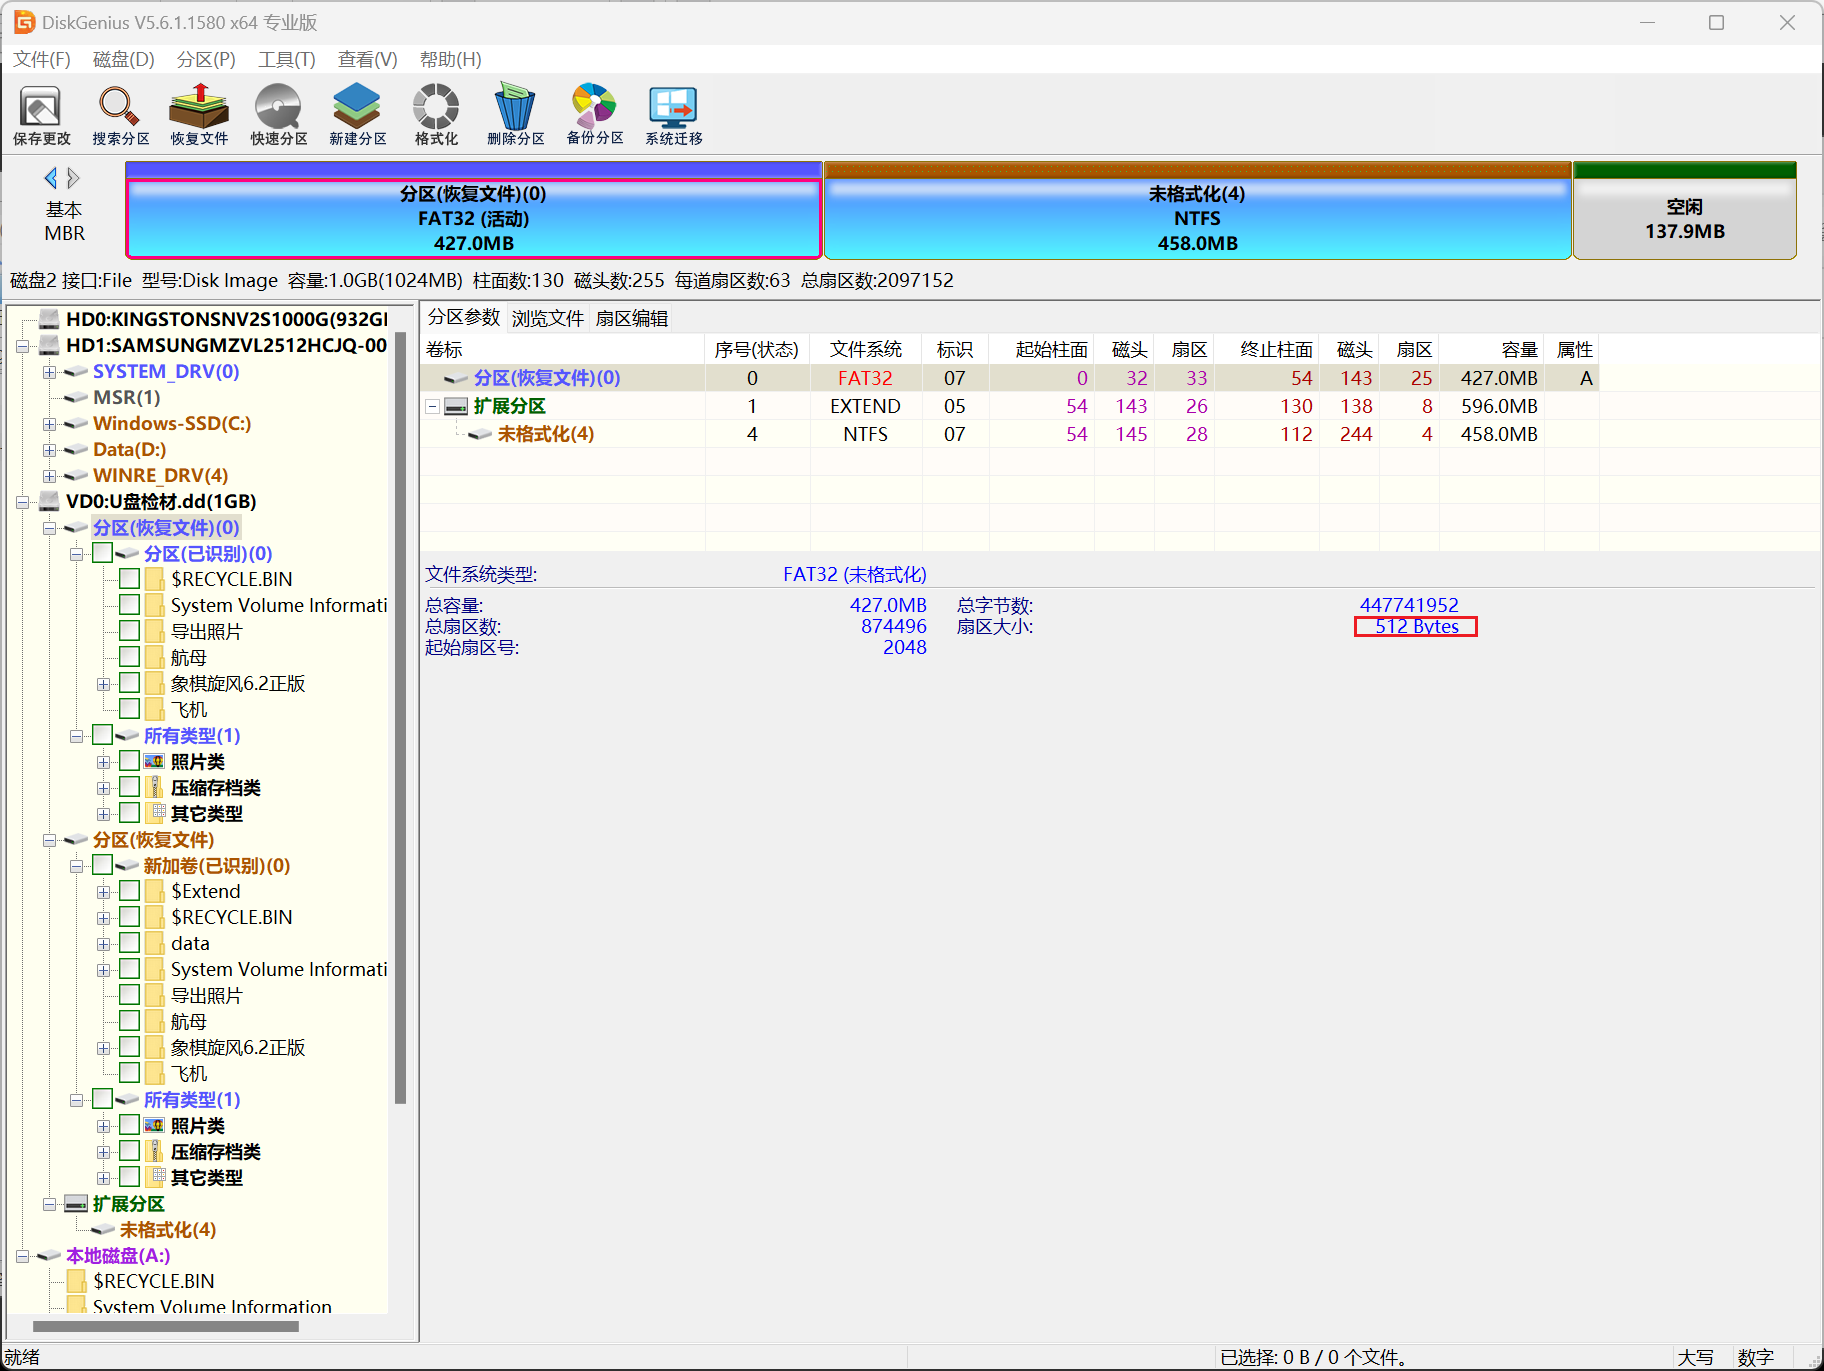The image size is (1824, 1371).
Task: Collapse the VD0:U盘检材.dd tree node
Action: coord(22,502)
